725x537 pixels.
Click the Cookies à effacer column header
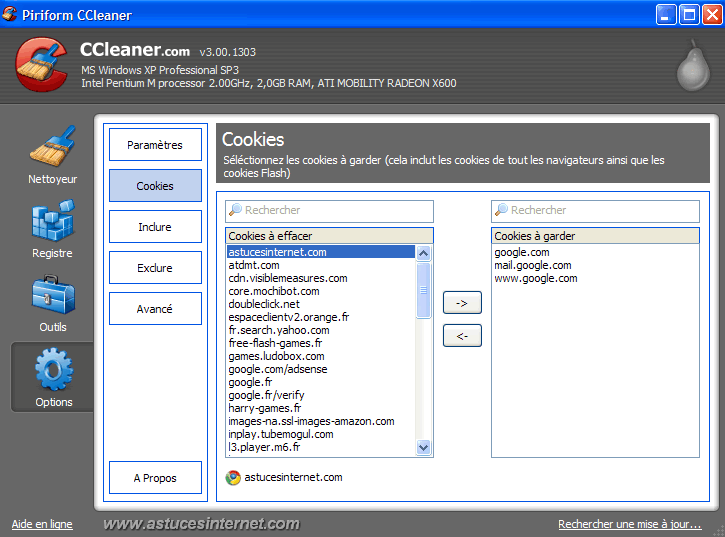click(329, 236)
